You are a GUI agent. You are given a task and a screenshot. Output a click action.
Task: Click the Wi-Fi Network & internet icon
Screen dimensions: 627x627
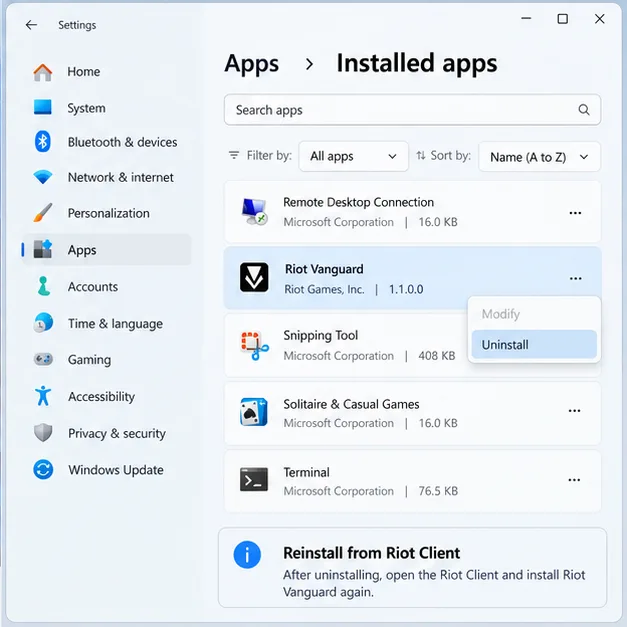tap(43, 177)
